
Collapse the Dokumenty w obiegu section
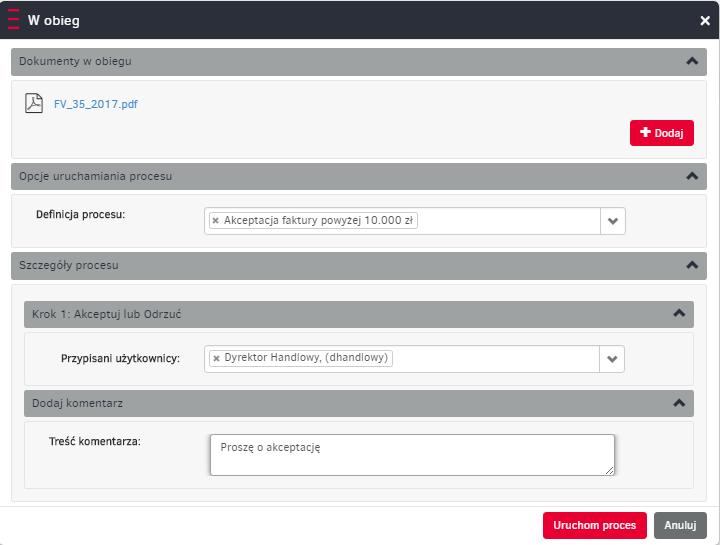tap(692, 62)
